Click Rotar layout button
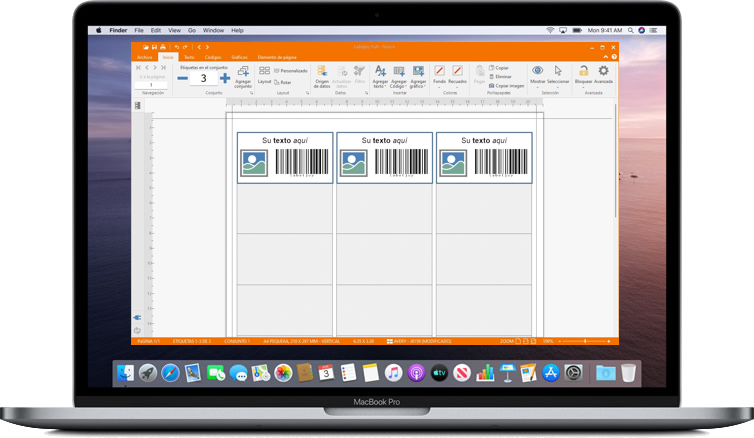The width and height of the screenshot is (754, 438). pyautogui.click(x=283, y=82)
